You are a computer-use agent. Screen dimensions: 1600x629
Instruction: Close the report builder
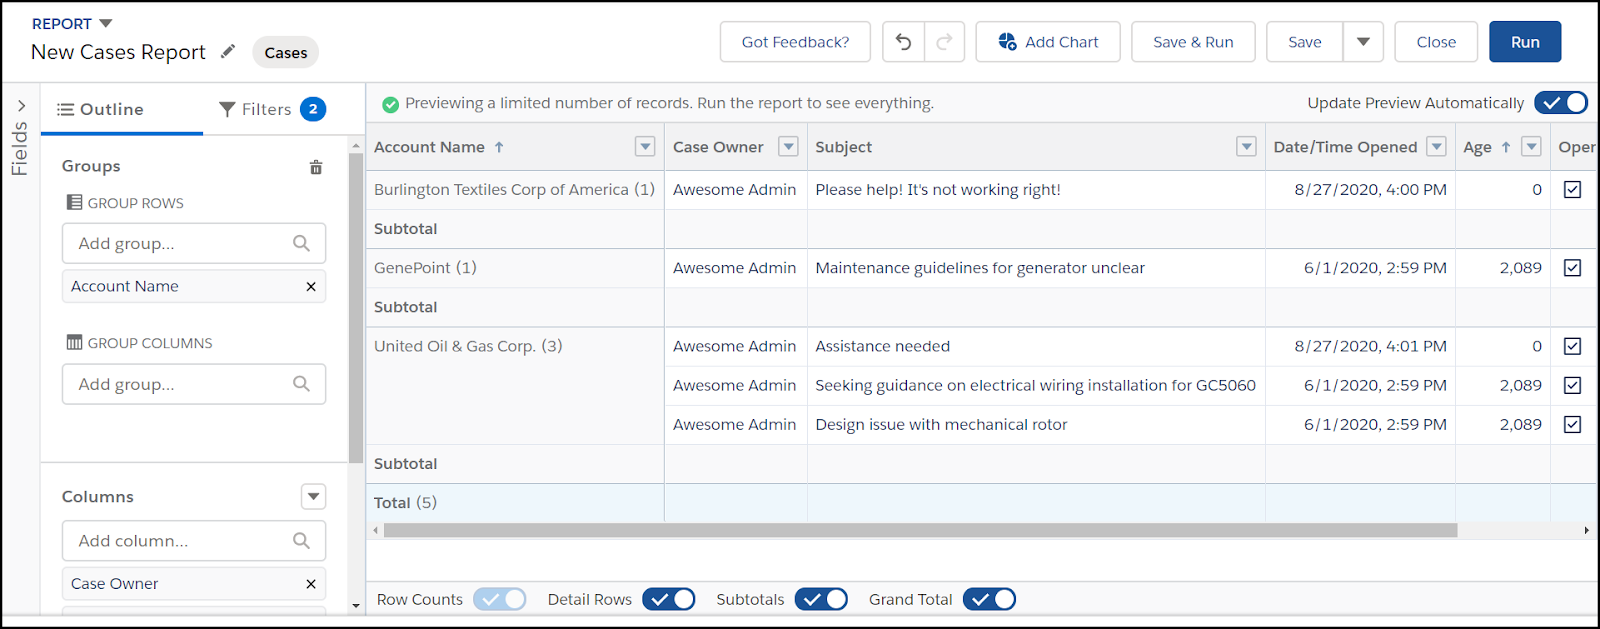click(x=1436, y=42)
